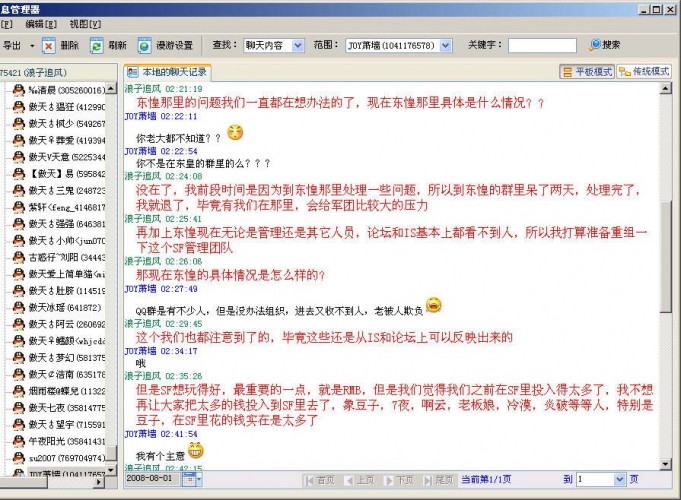
Task: Open the Export (导出) dropdown arrow
Action: pyautogui.click(x=32, y=46)
